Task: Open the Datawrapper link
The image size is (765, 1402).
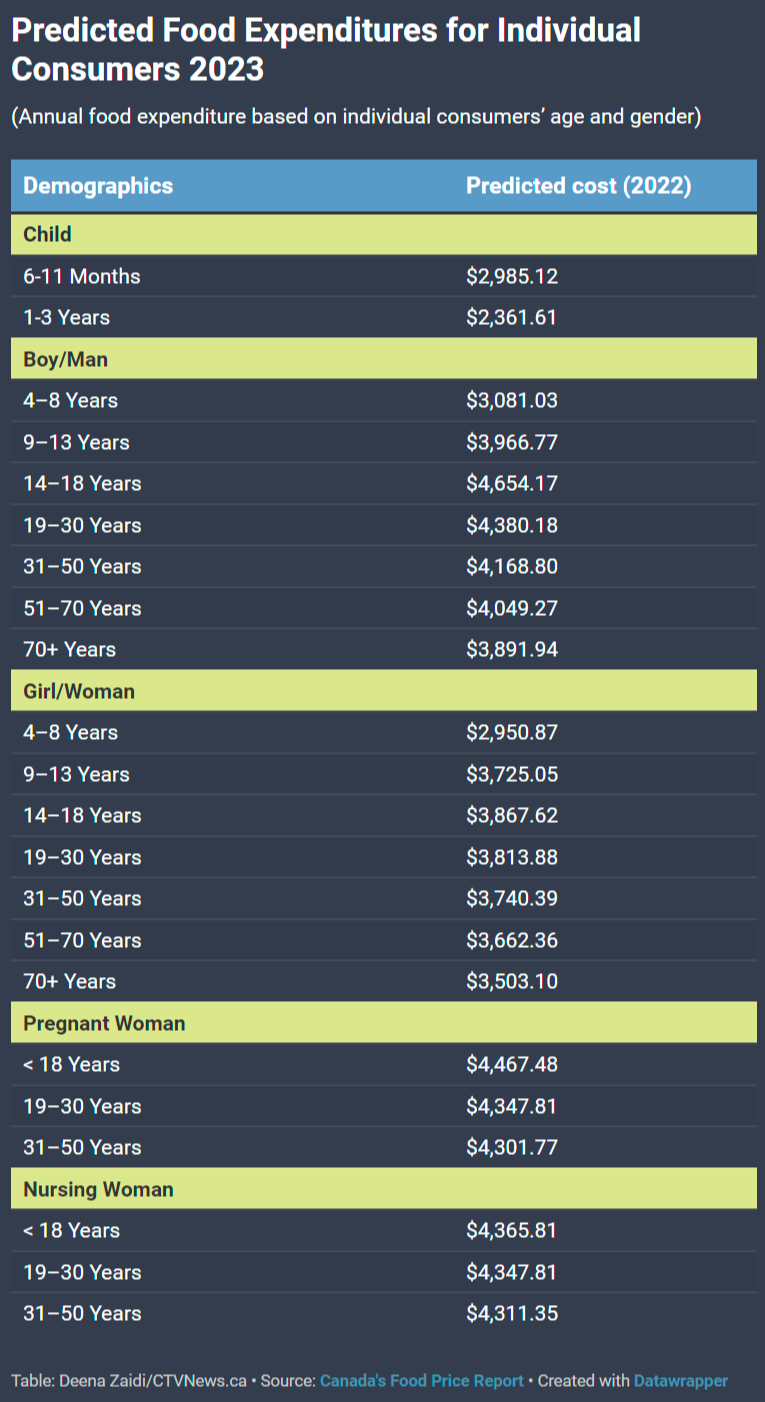Action: pos(681,1380)
